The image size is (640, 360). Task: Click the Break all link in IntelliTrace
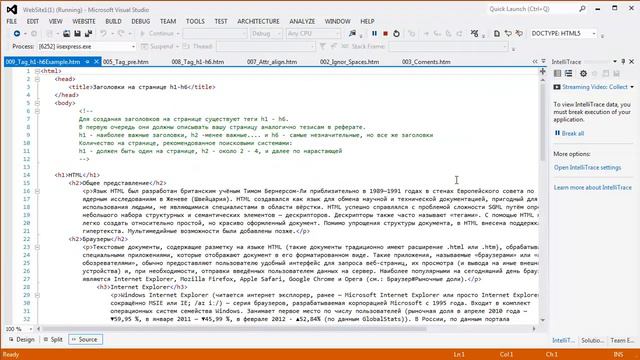pyautogui.click(x=573, y=133)
